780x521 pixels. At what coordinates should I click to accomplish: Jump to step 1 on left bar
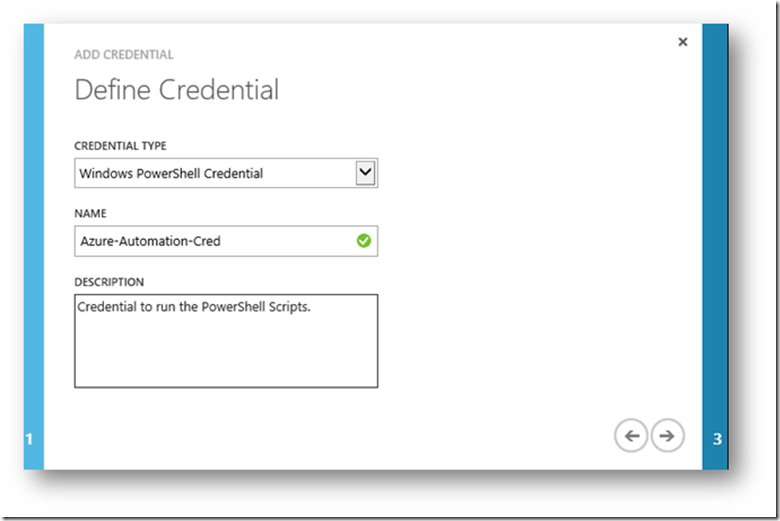tap(30, 439)
